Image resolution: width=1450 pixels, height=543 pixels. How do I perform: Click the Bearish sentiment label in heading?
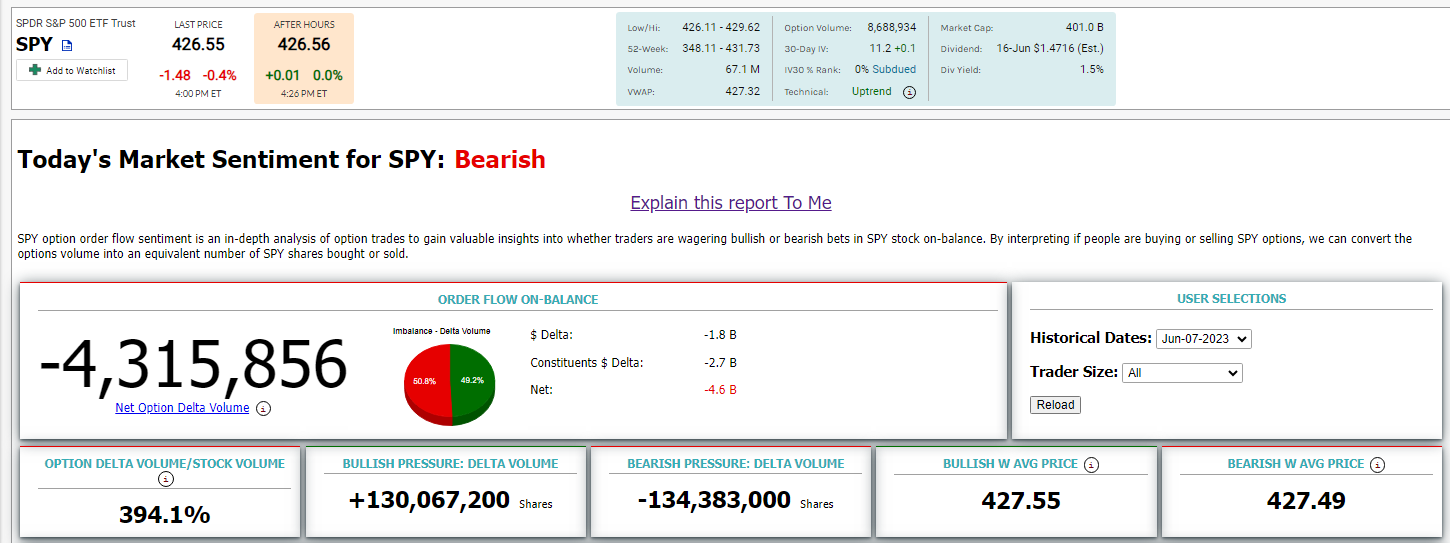(x=500, y=159)
